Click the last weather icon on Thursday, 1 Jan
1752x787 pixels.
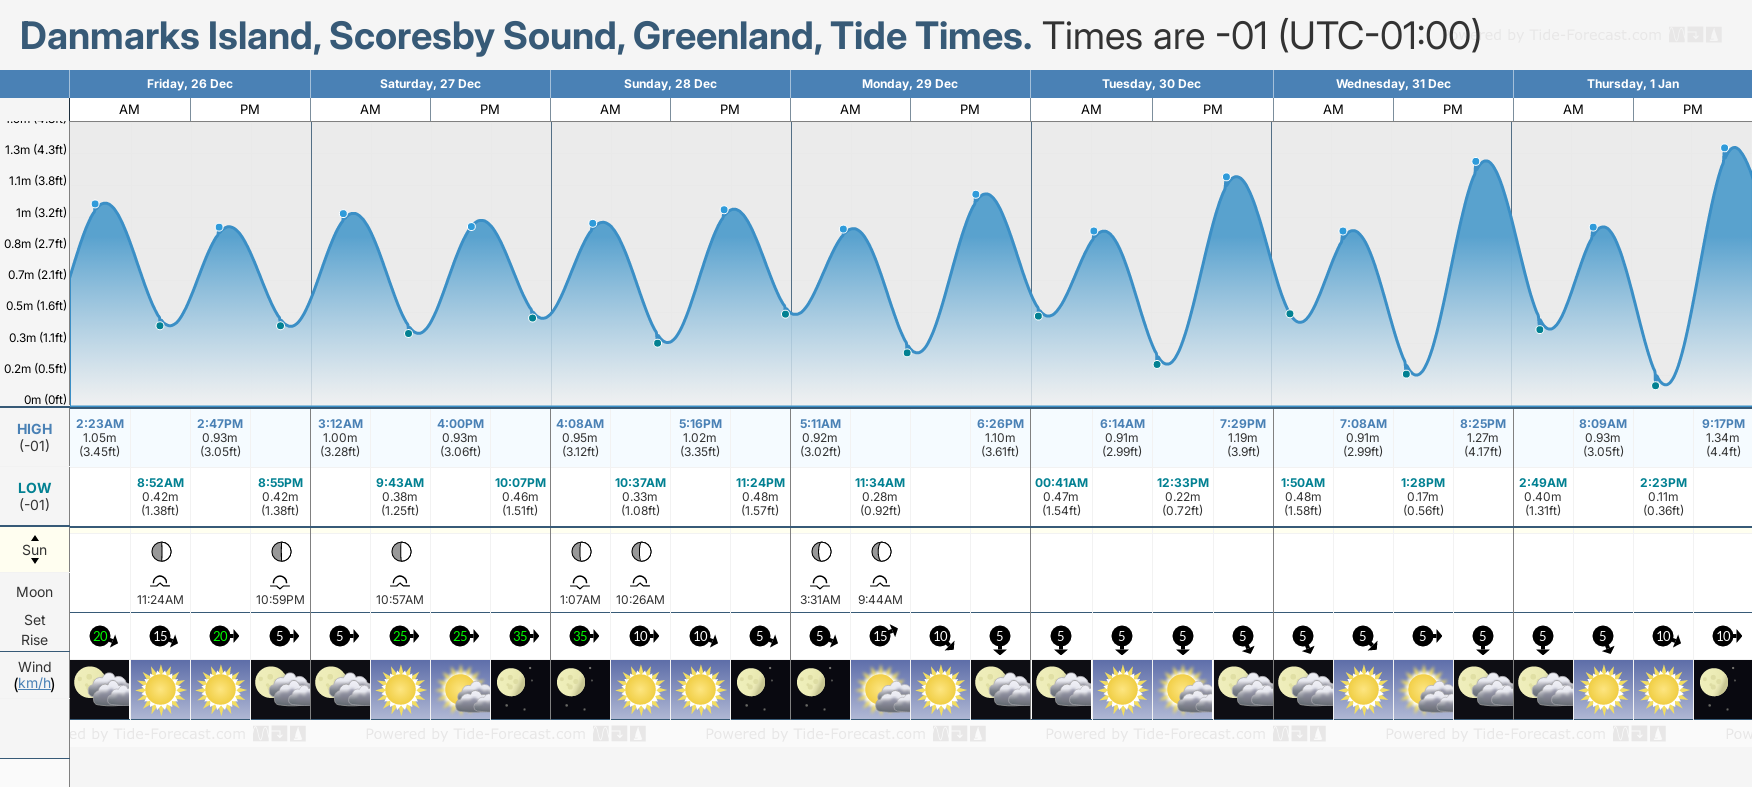1722,689
